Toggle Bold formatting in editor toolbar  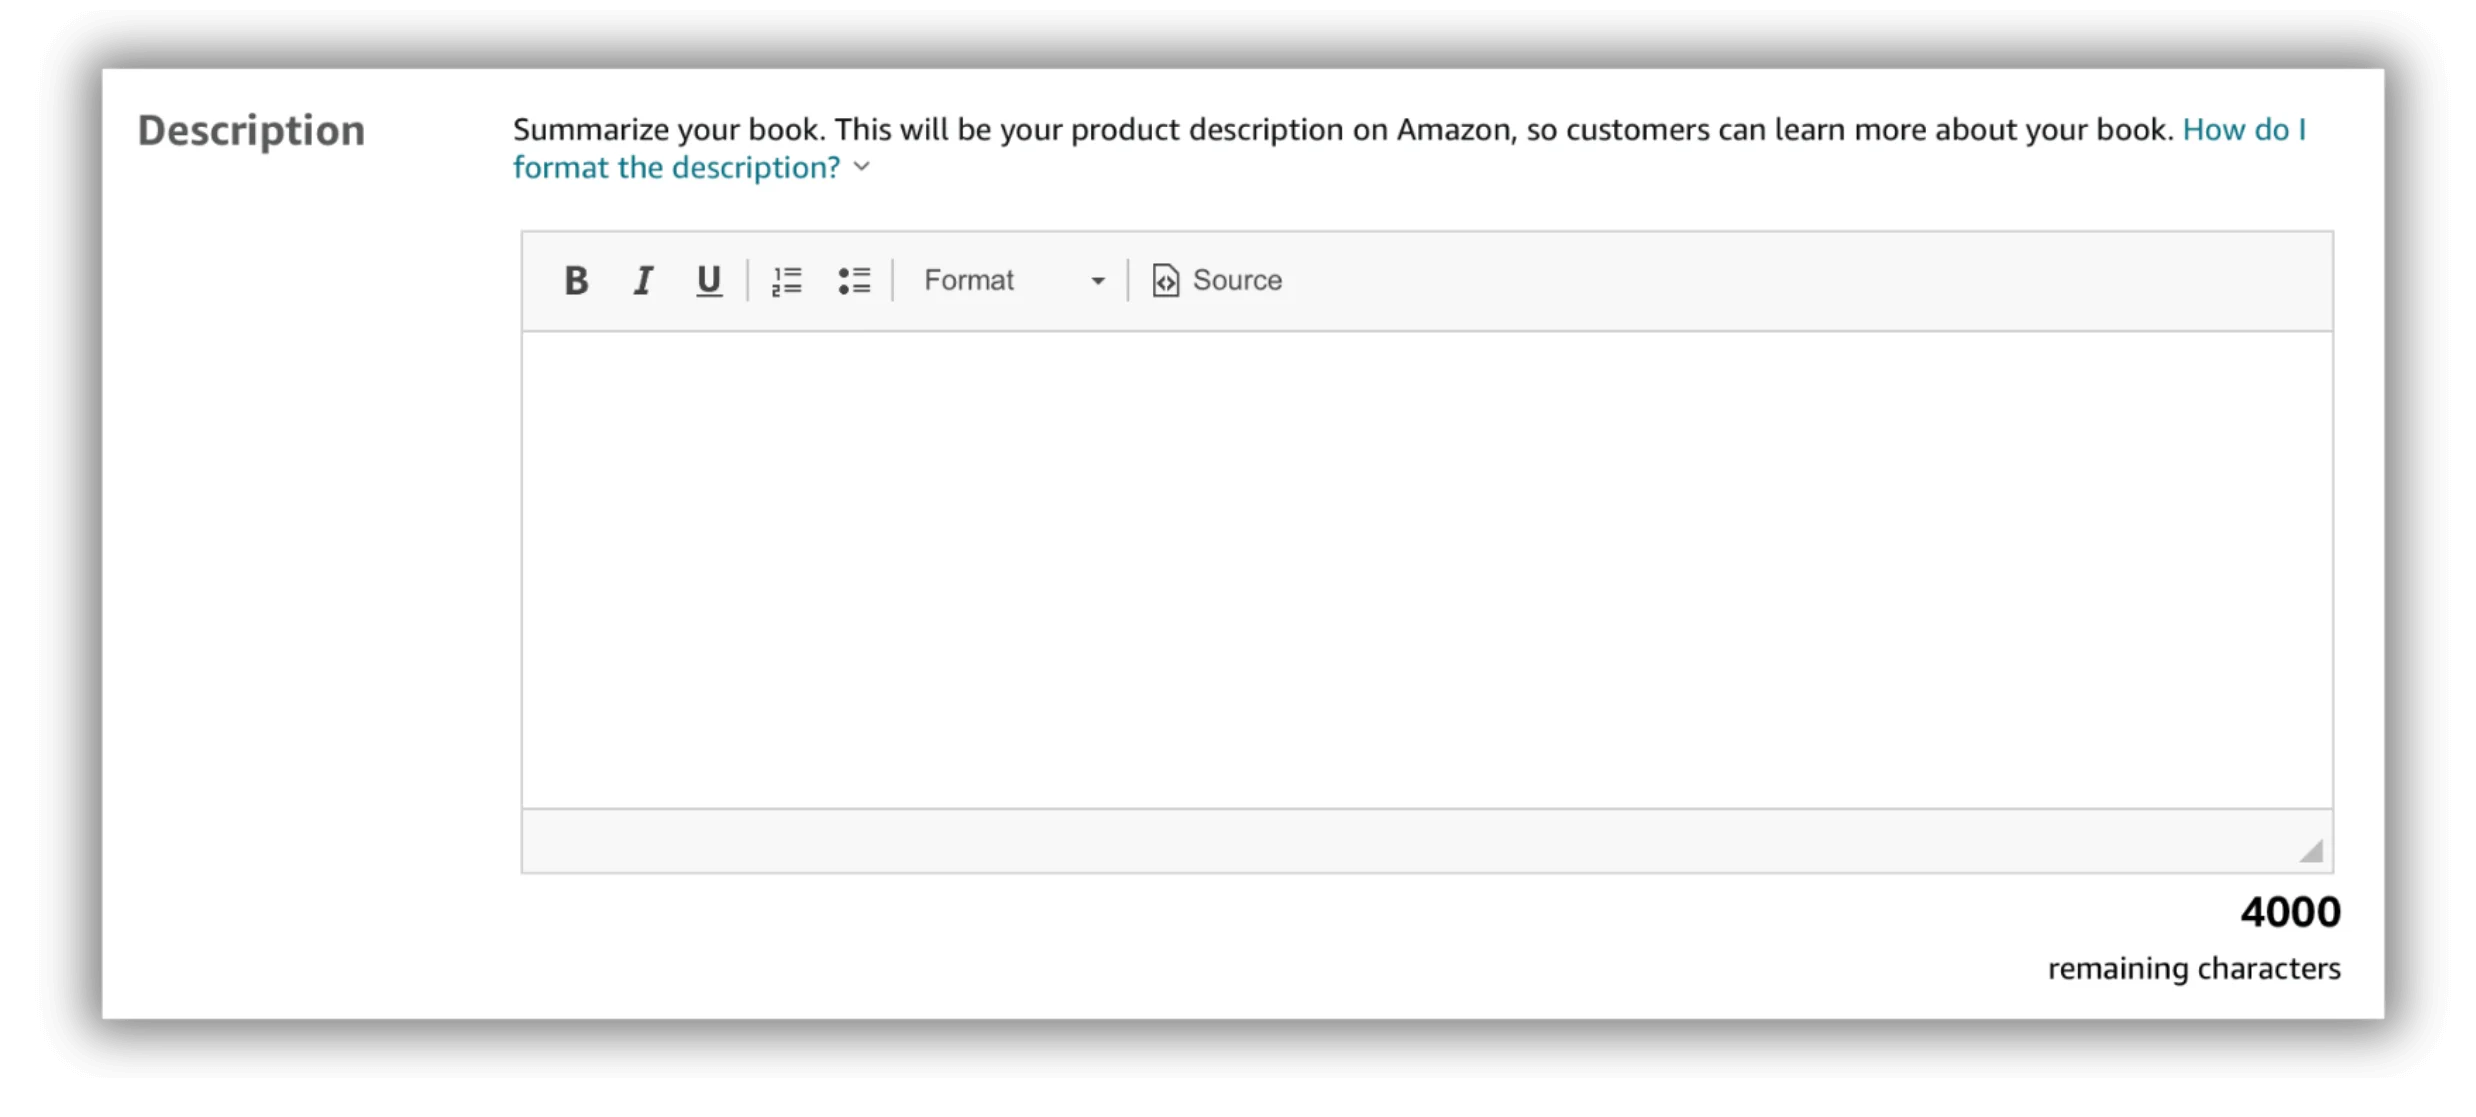(576, 281)
